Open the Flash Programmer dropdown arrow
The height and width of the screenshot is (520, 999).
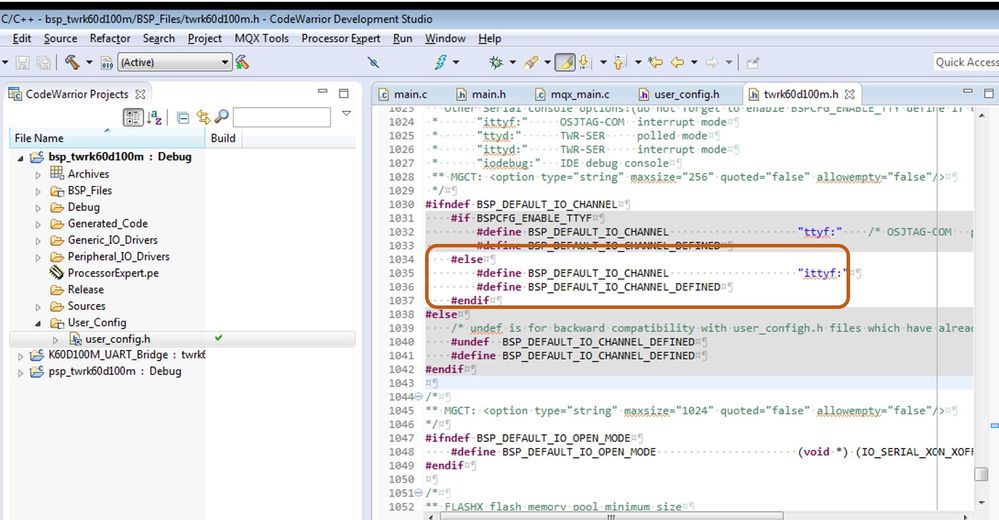click(456, 62)
